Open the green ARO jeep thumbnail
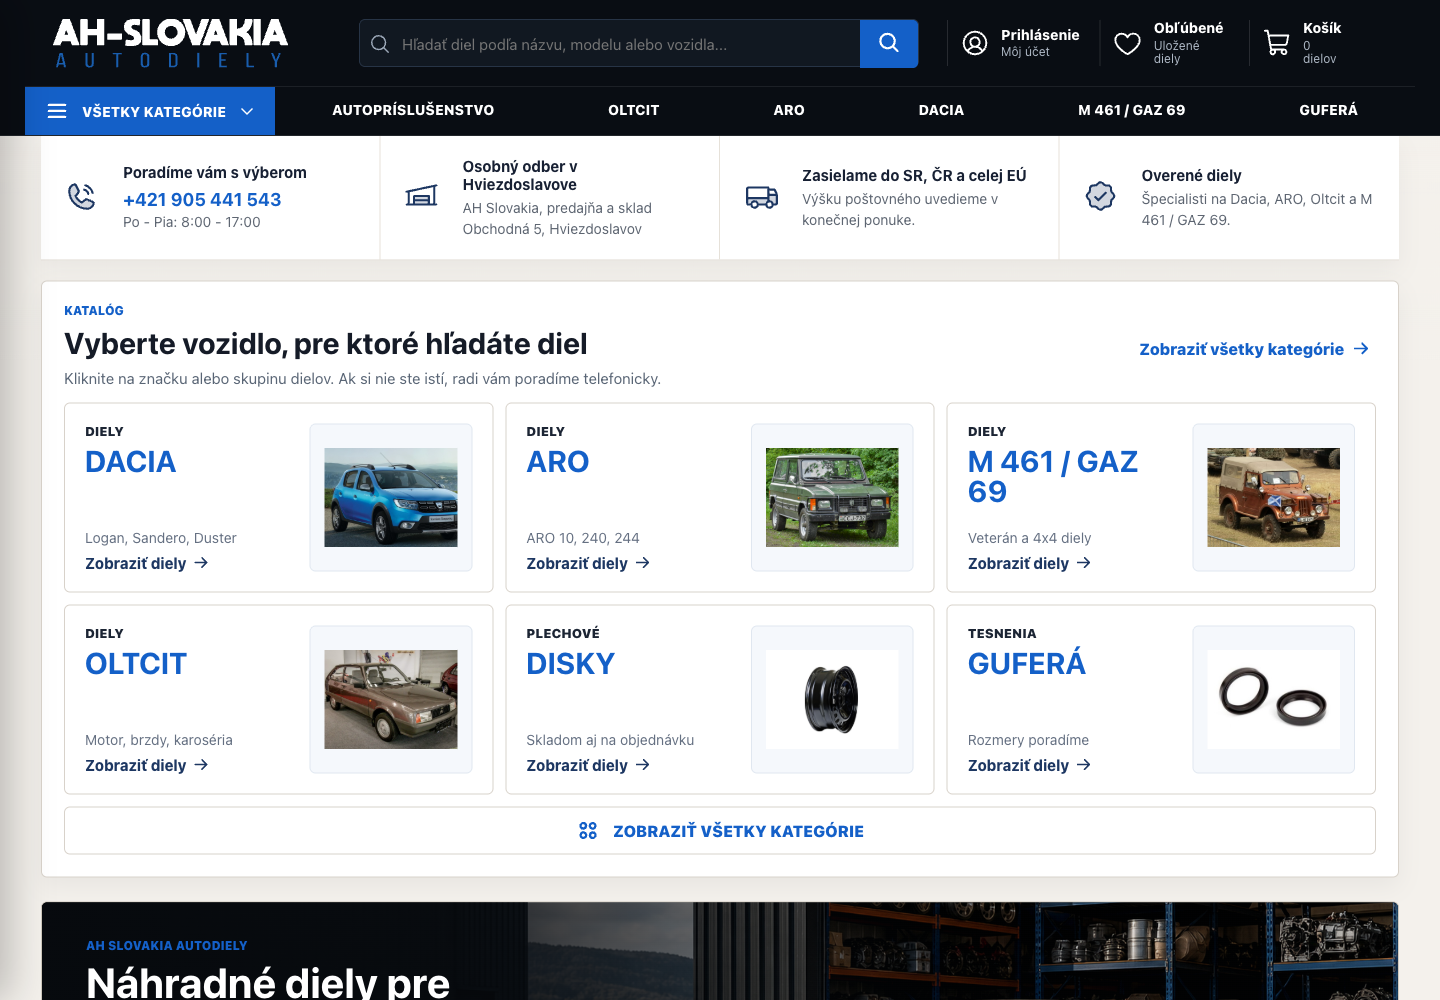 [832, 497]
